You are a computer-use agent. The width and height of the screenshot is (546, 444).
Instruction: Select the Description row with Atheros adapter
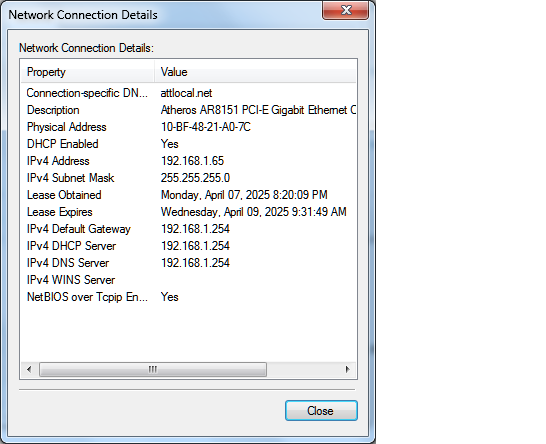188,110
